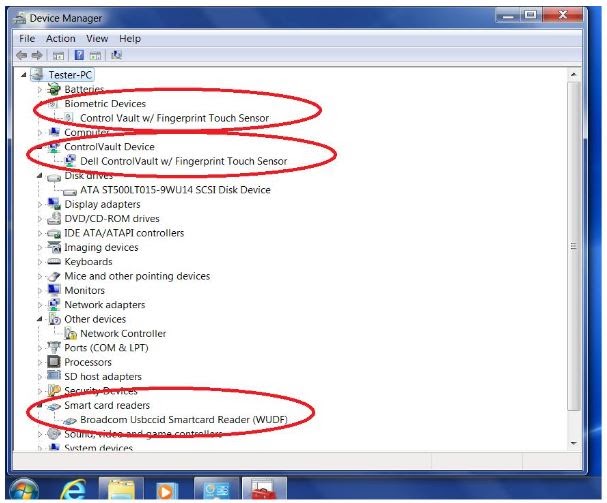Click the Ports (COM & LPT) icon
607x503 pixels.
(x=54, y=347)
